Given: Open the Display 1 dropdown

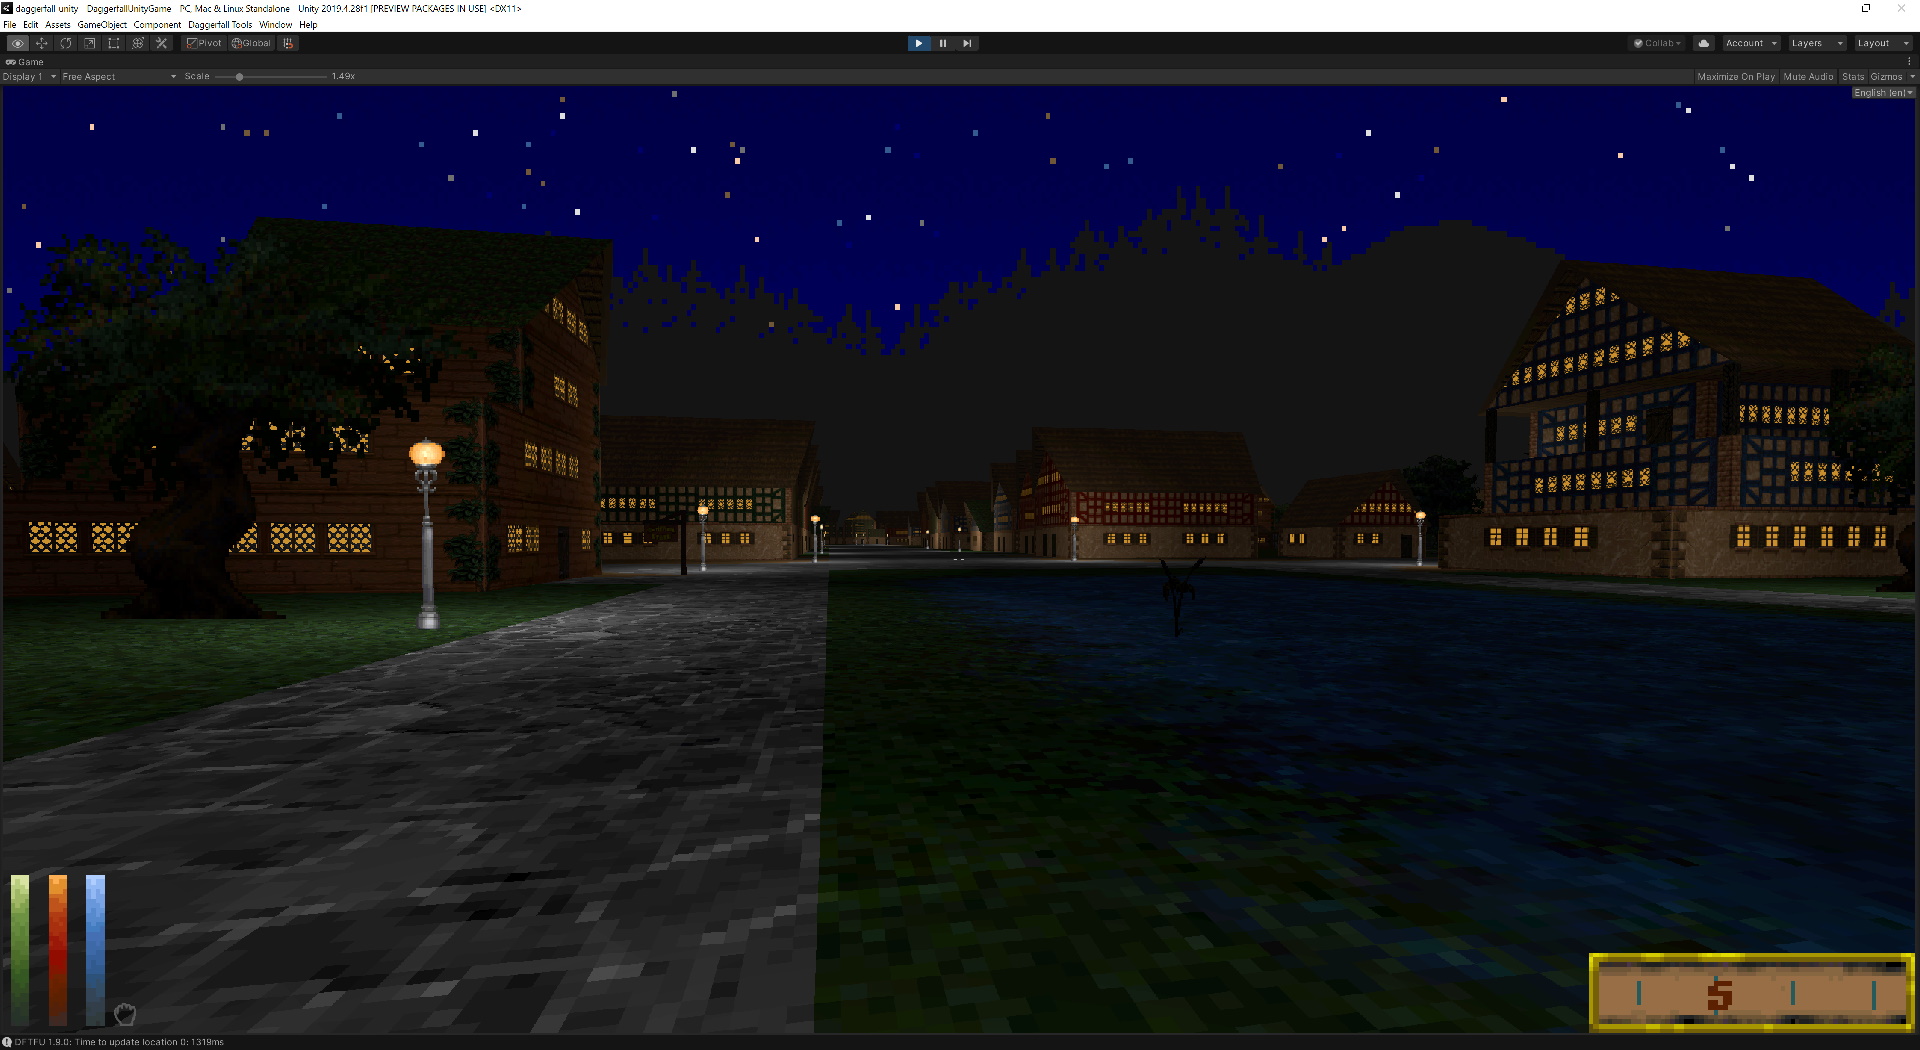Looking at the screenshot, I should [x=29, y=77].
